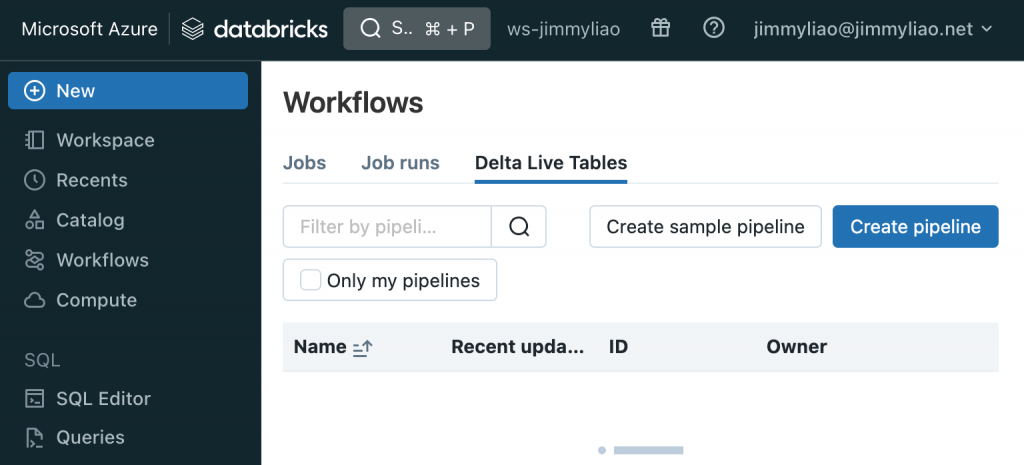
Task: Click the Filter by pipeline input field
Action: coord(387,227)
